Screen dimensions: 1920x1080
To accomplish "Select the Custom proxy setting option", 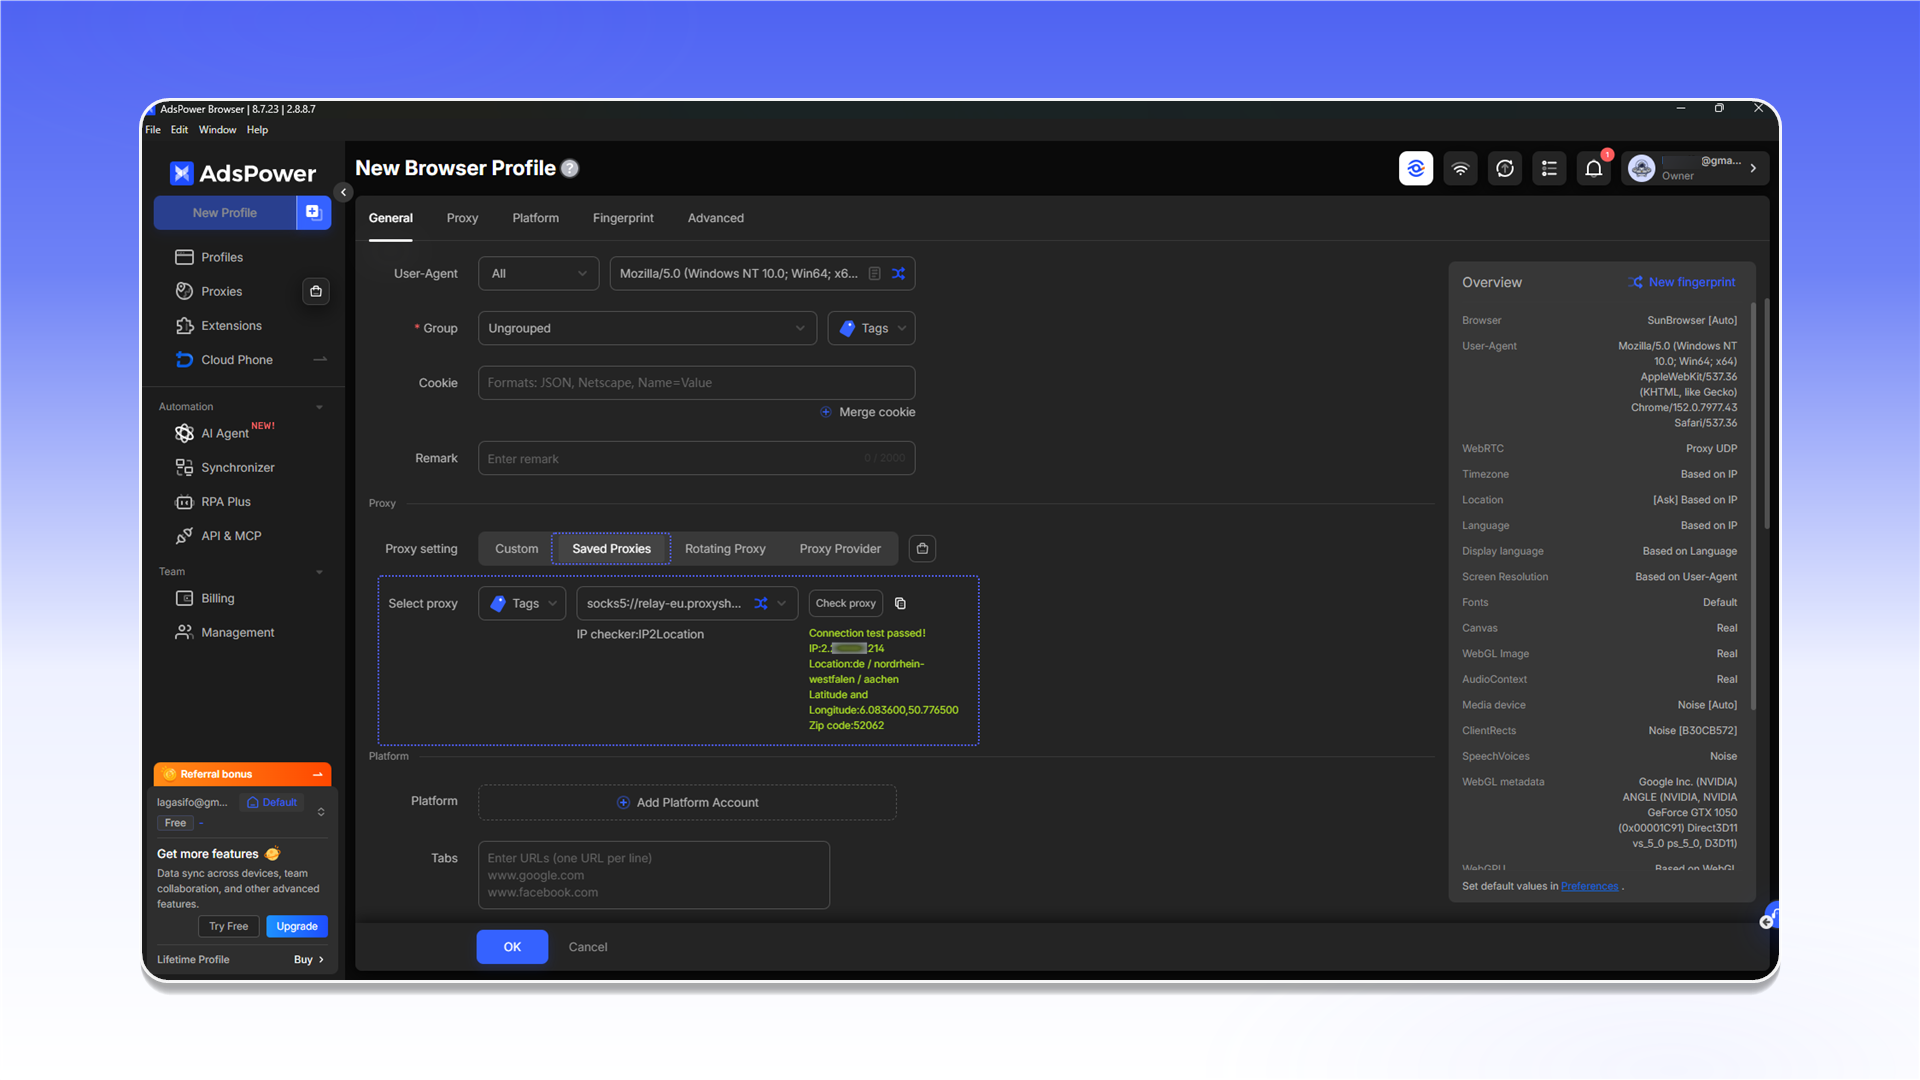I will coord(516,549).
